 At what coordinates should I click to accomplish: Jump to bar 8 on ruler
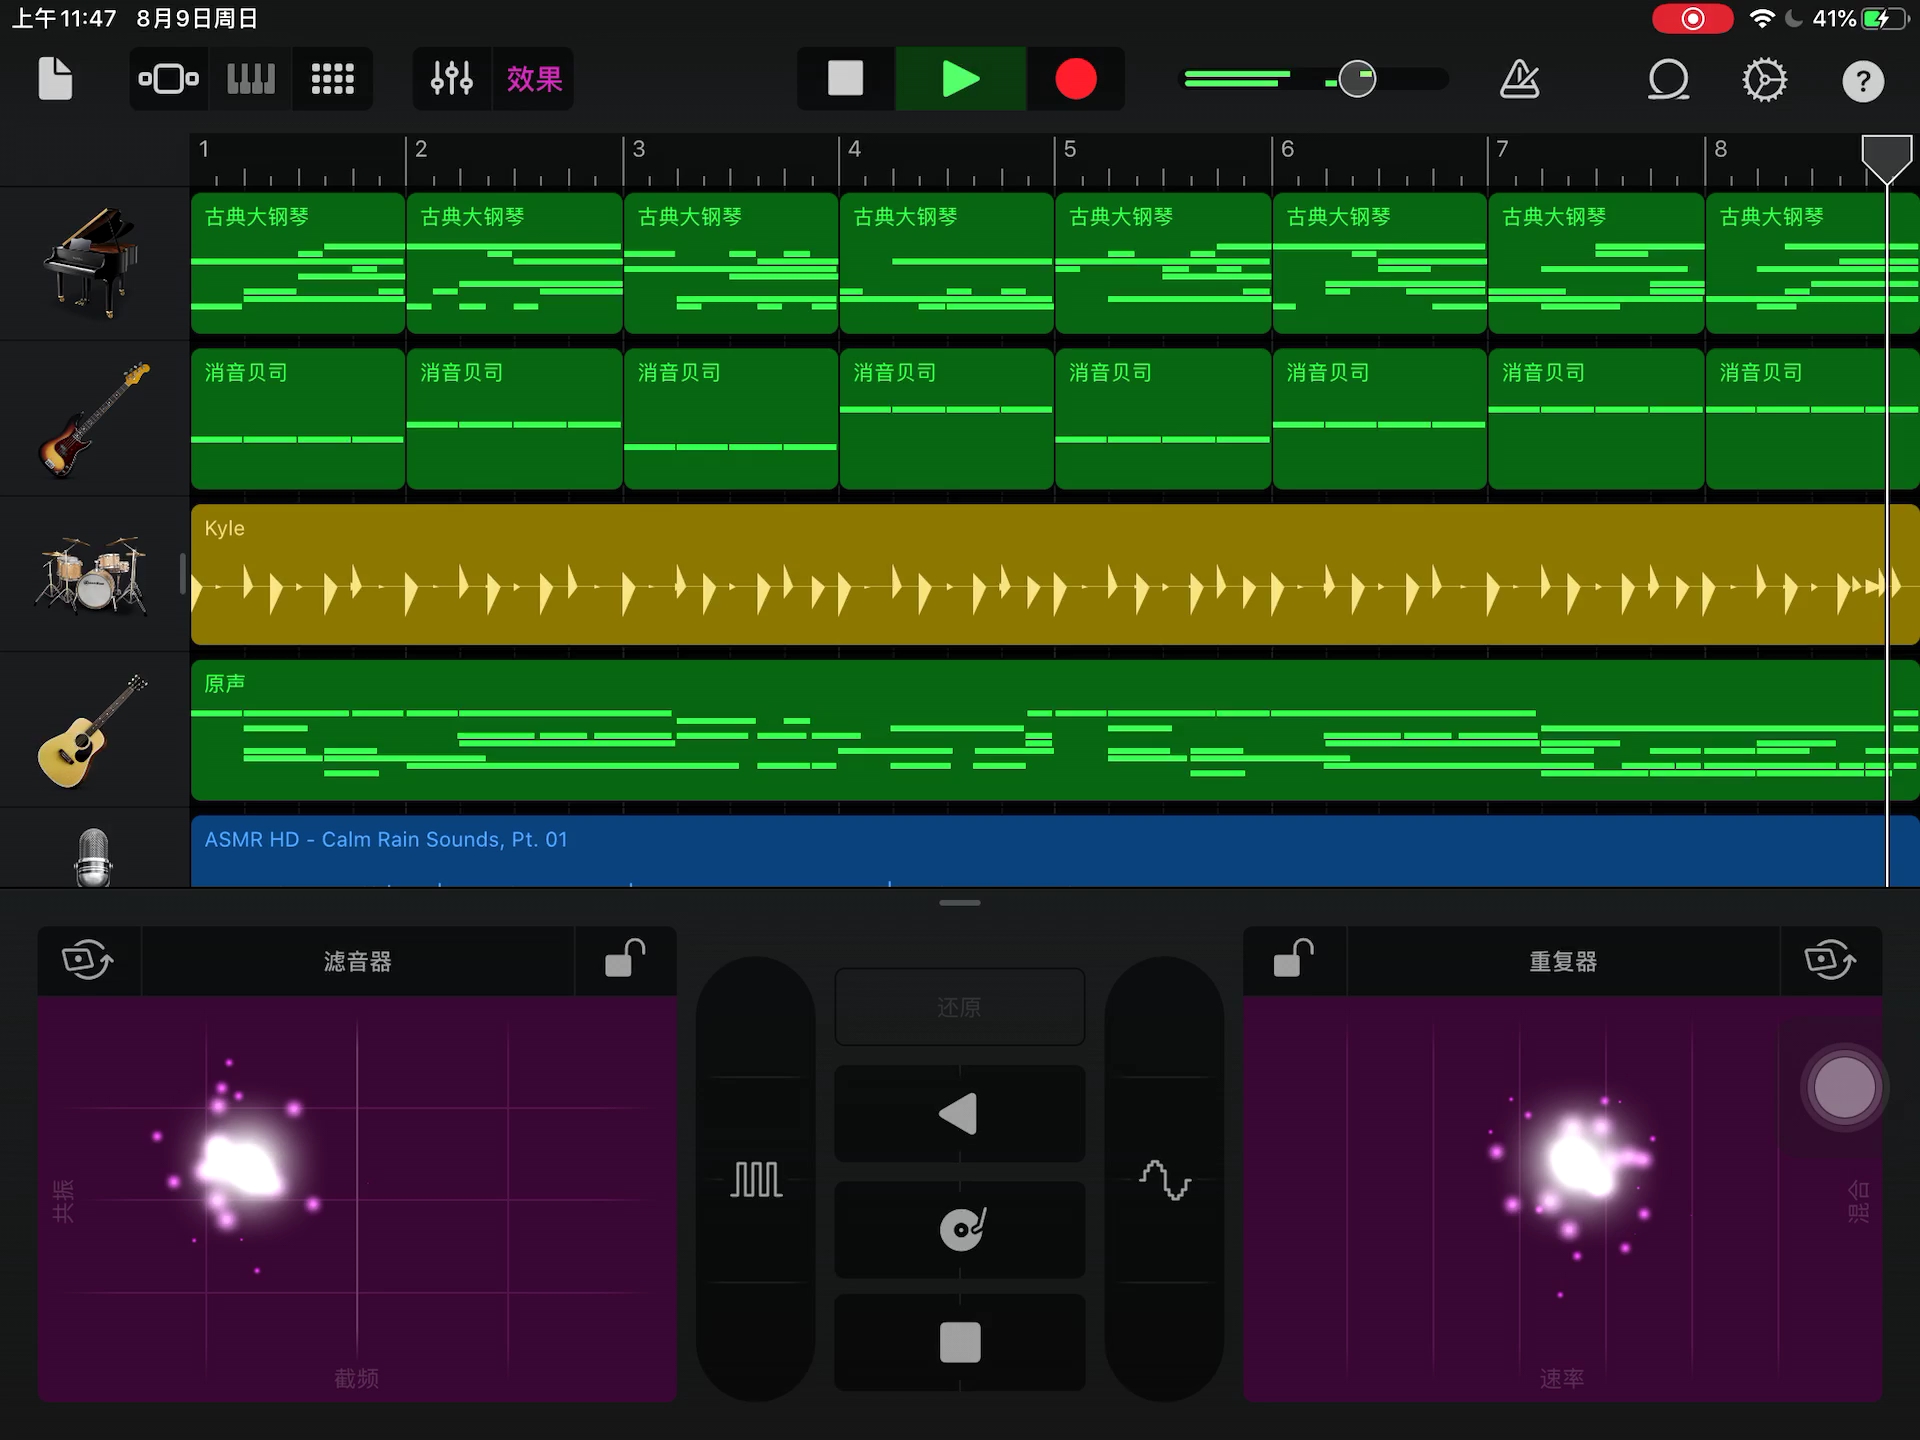click(x=1721, y=150)
